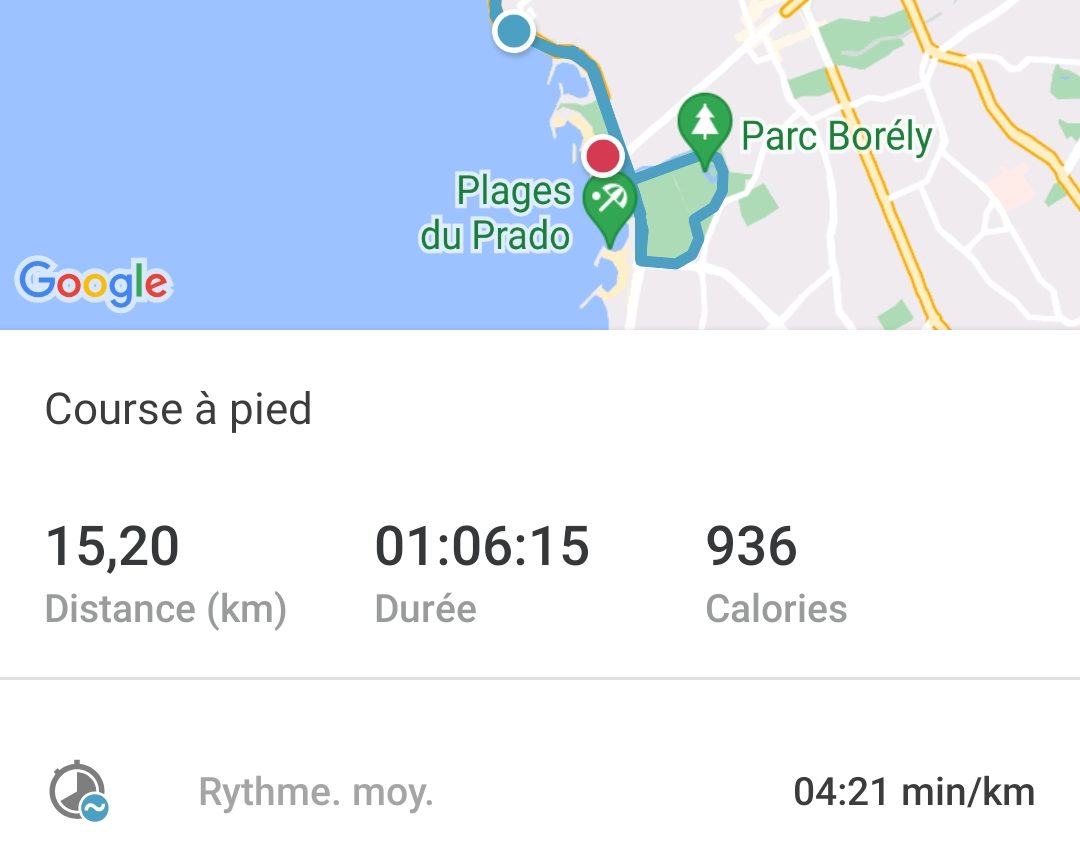Tap the Course à pied title
Viewport: 1080px width, 860px height.
coord(178,410)
